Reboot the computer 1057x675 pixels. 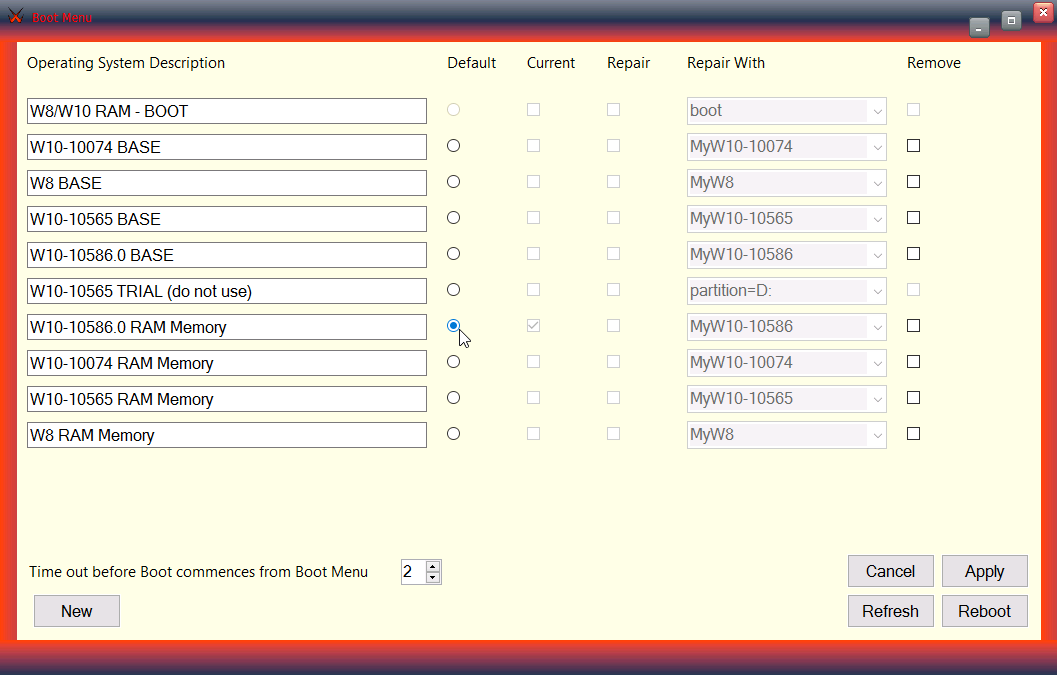(984, 611)
